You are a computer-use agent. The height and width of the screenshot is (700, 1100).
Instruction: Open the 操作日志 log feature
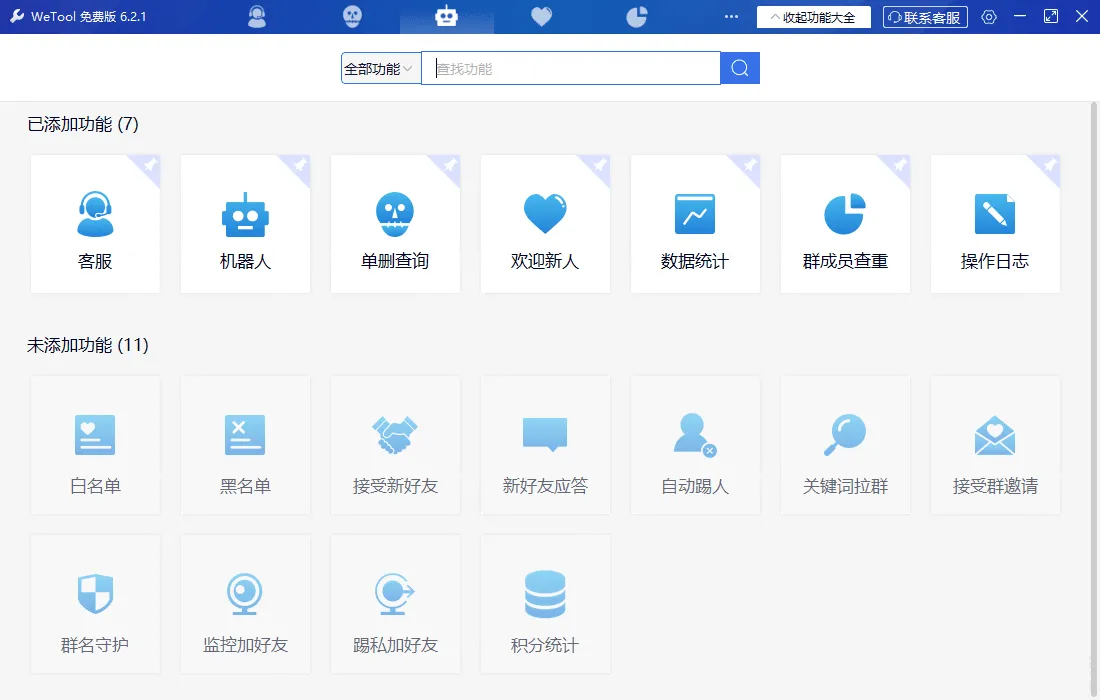click(995, 222)
